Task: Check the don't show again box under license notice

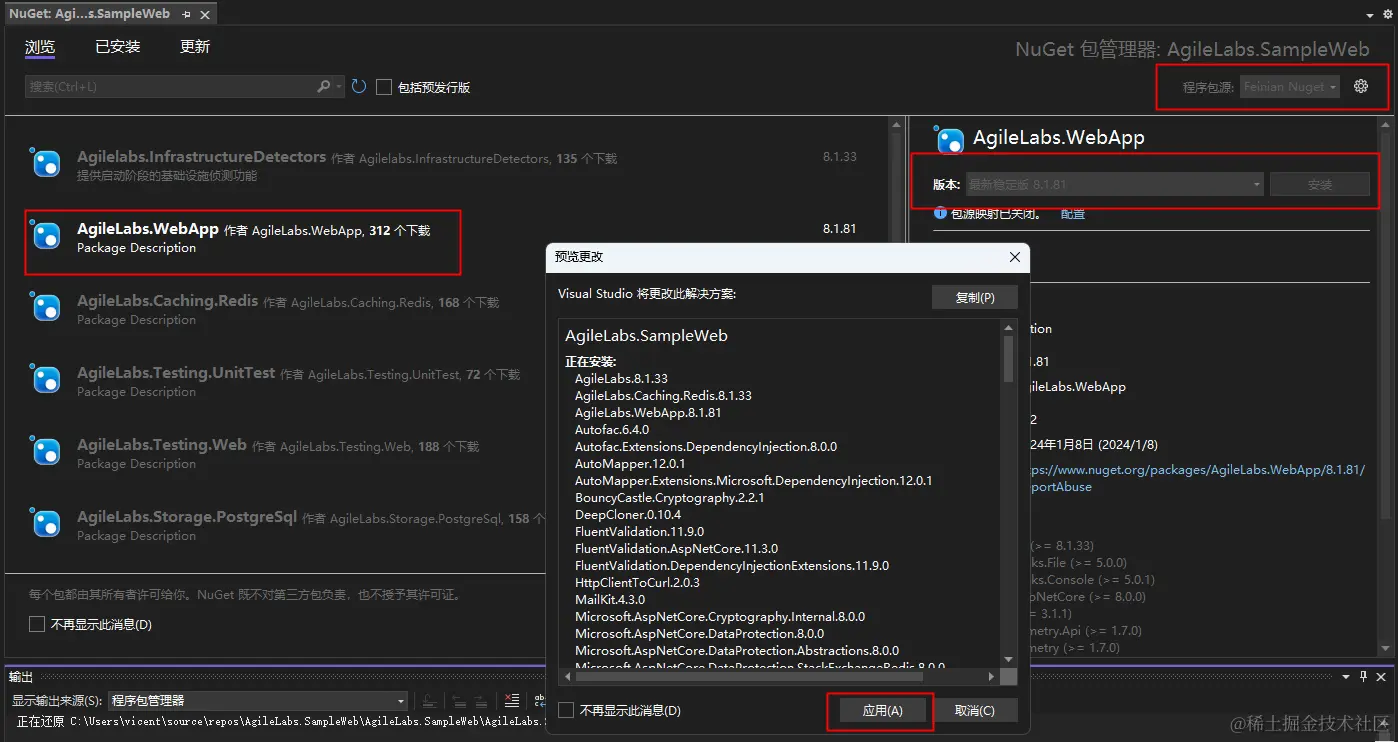Action: pyautogui.click(x=37, y=624)
